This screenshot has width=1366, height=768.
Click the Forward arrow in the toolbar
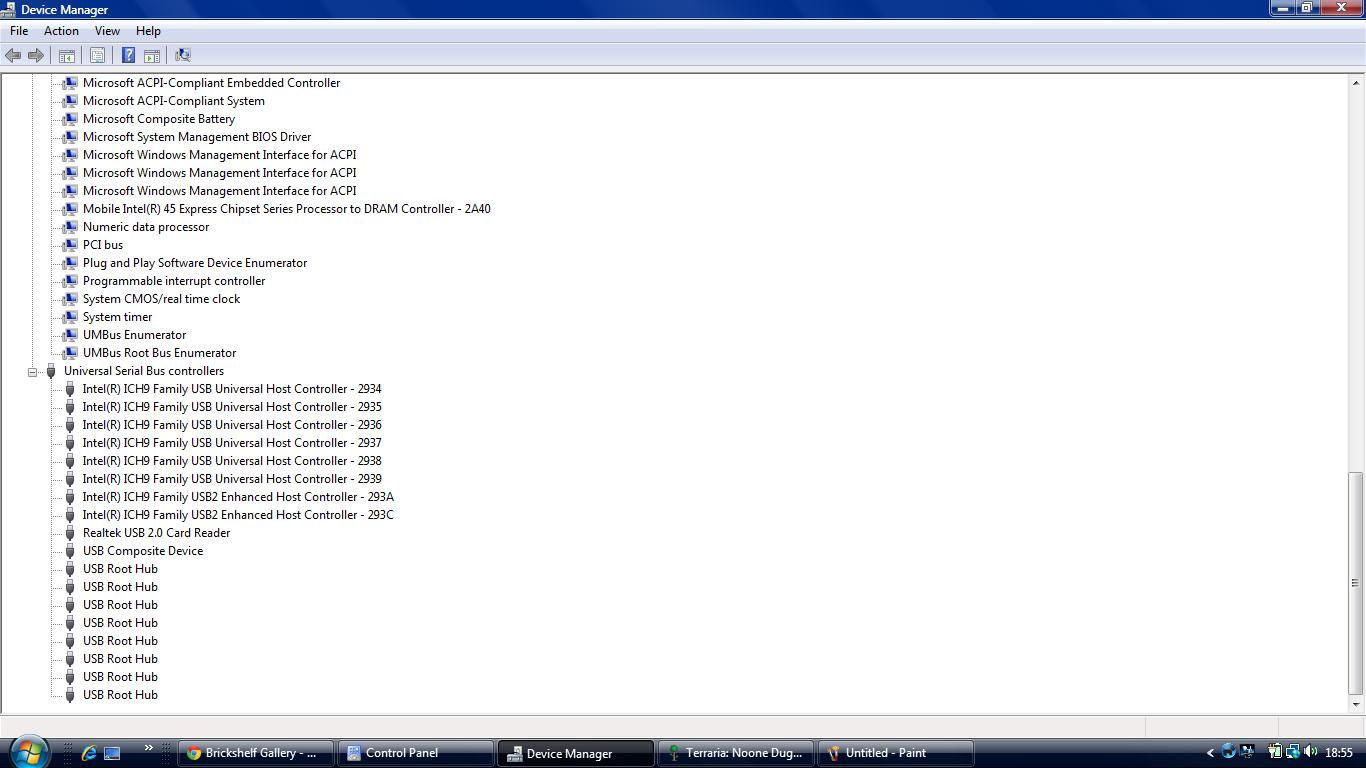tap(36, 56)
